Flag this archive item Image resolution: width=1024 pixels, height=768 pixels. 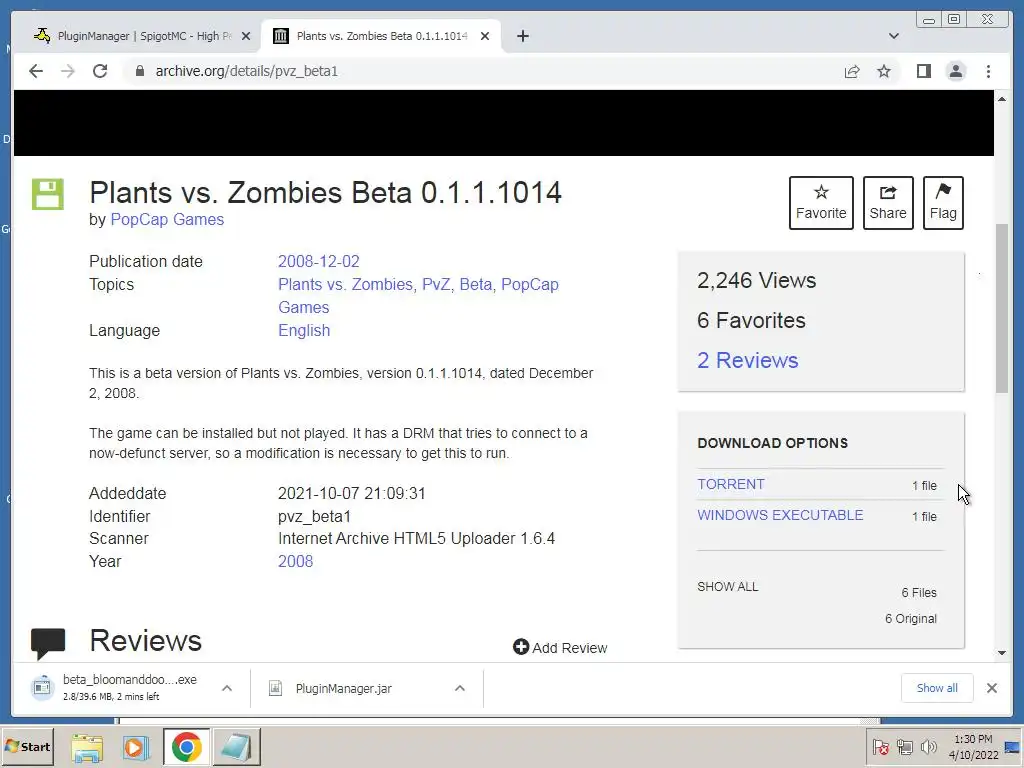(943, 202)
